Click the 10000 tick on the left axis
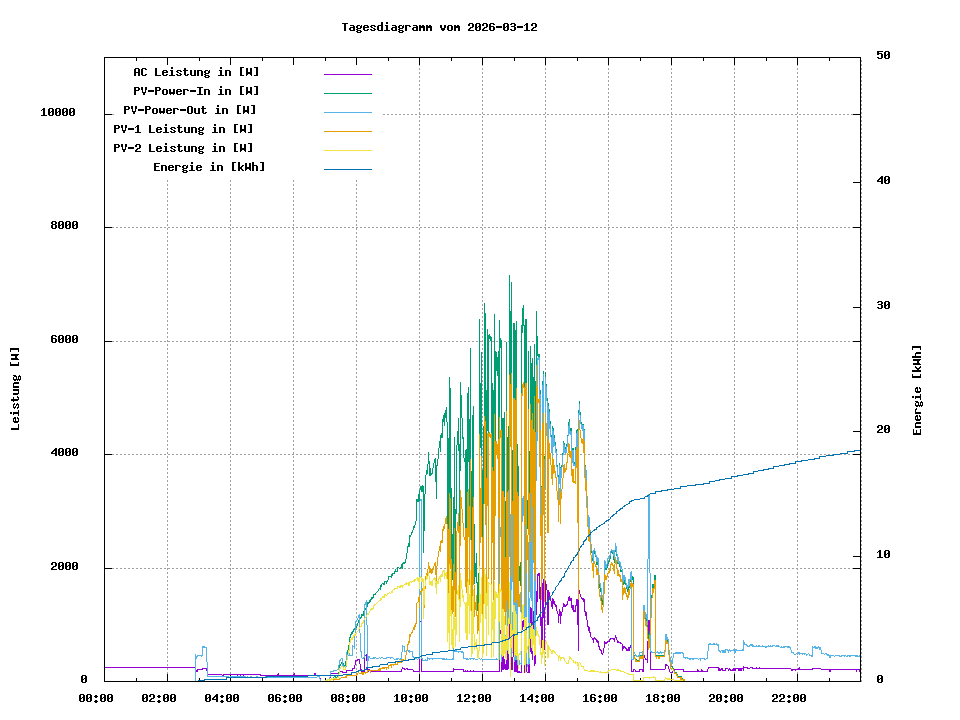Image resolution: width=960 pixels, height=720 pixels. point(58,112)
